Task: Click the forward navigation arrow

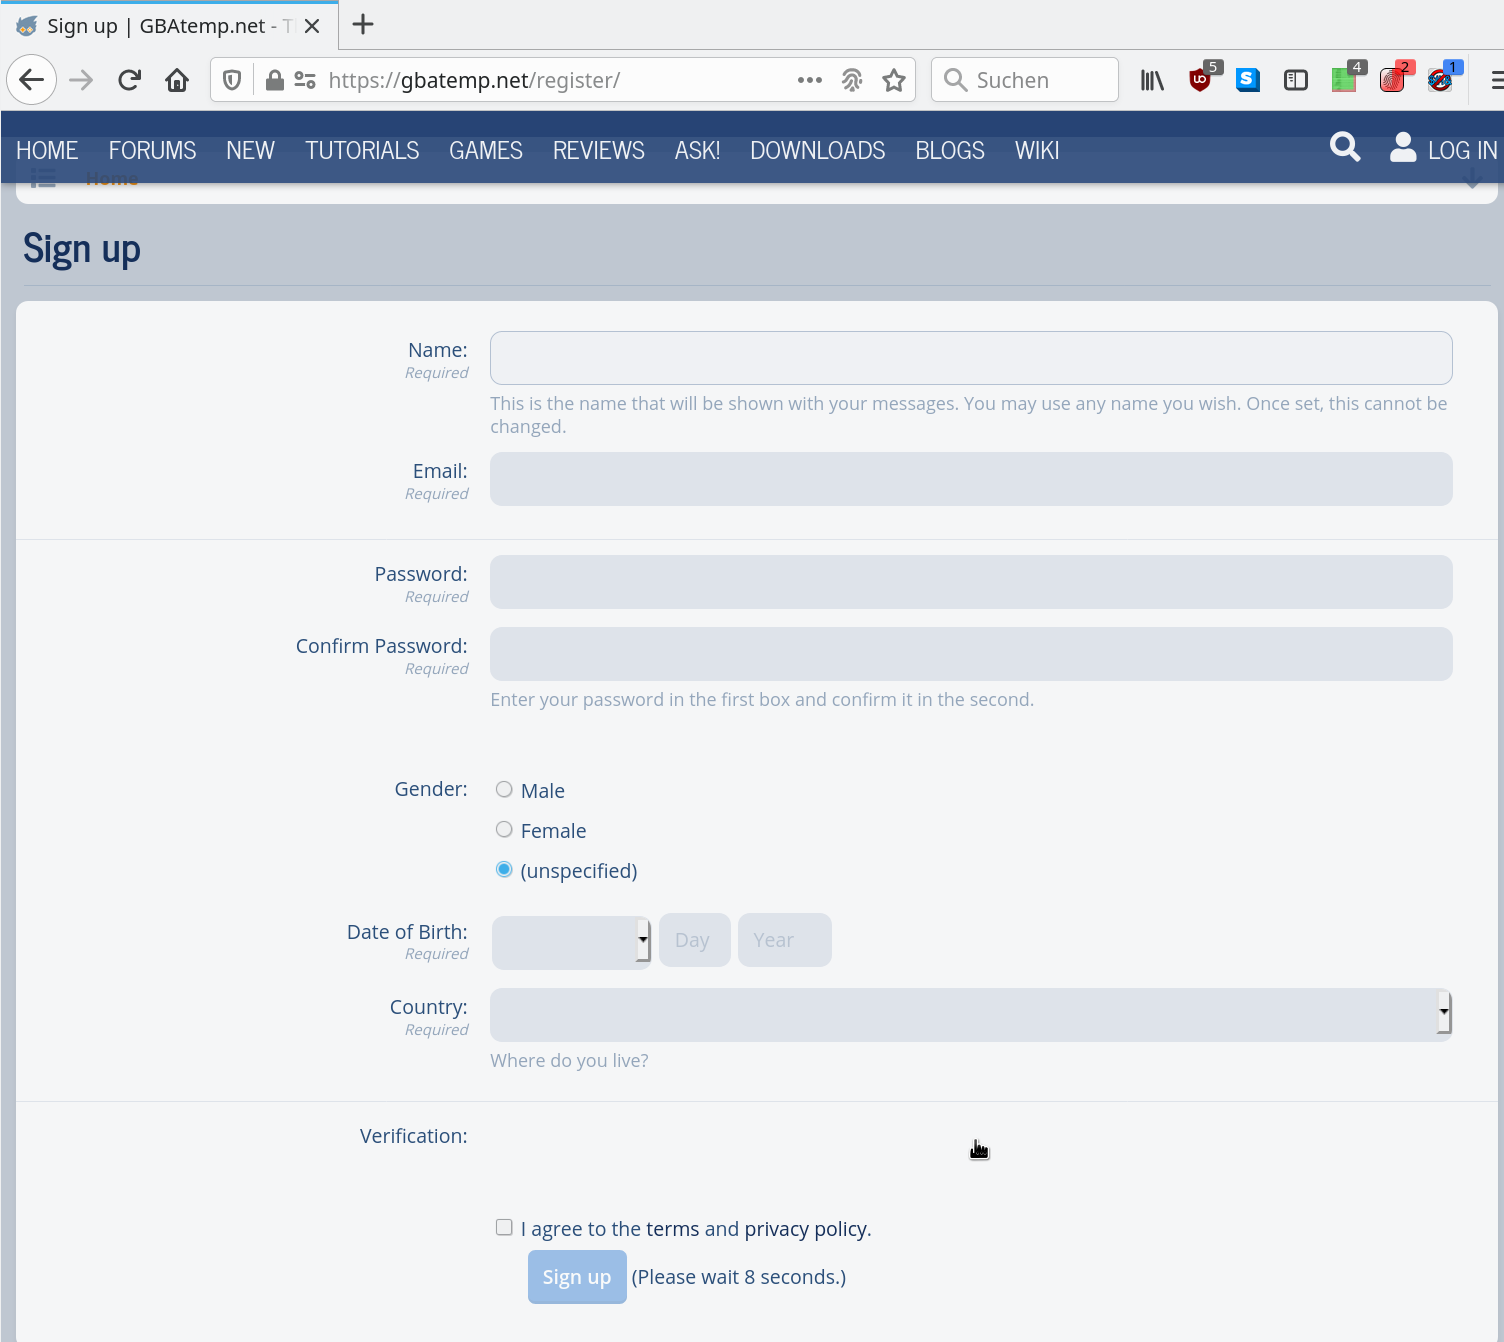Action: [81, 80]
